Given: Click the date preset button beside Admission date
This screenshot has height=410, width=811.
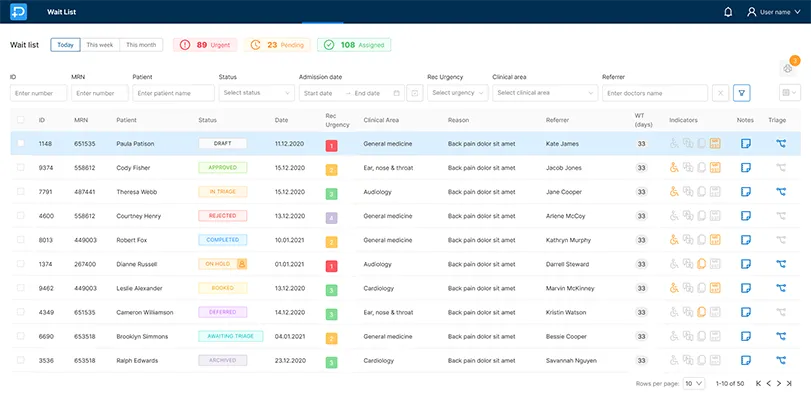Looking at the screenshot, I should click(x=415, y=93).
